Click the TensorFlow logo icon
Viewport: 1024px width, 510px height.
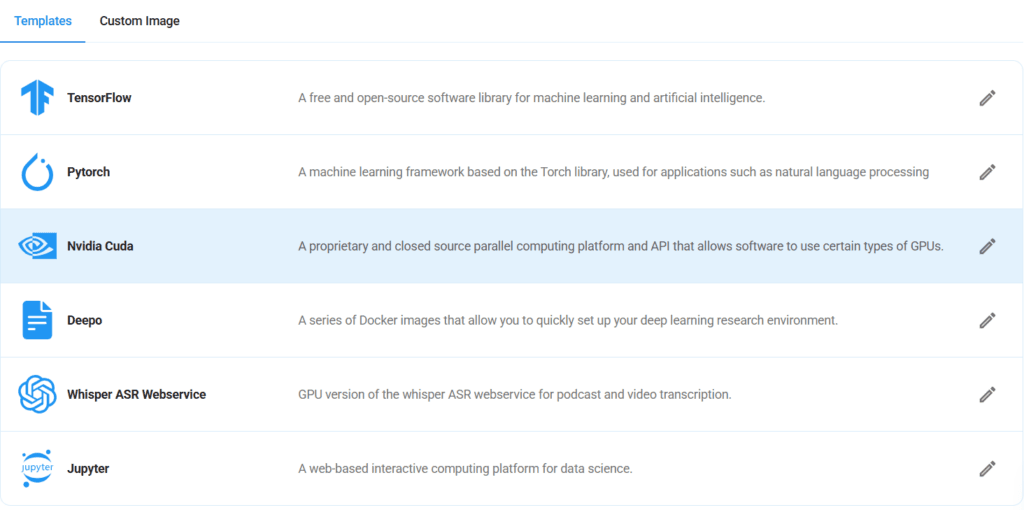pyautogui.click(x=37, y=98)
